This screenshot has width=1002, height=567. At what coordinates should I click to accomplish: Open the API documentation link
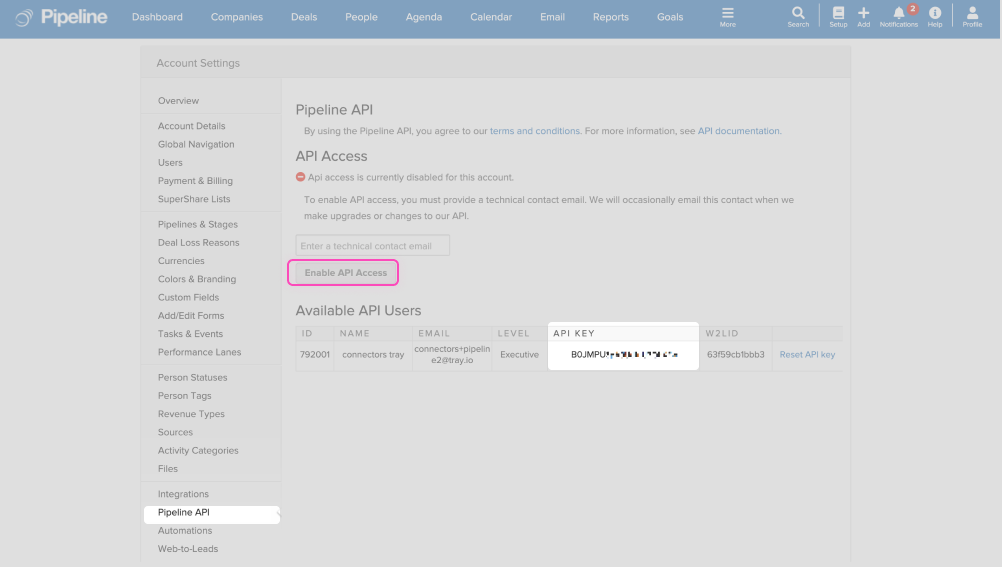pyautogui.click(x=738, y=131)
